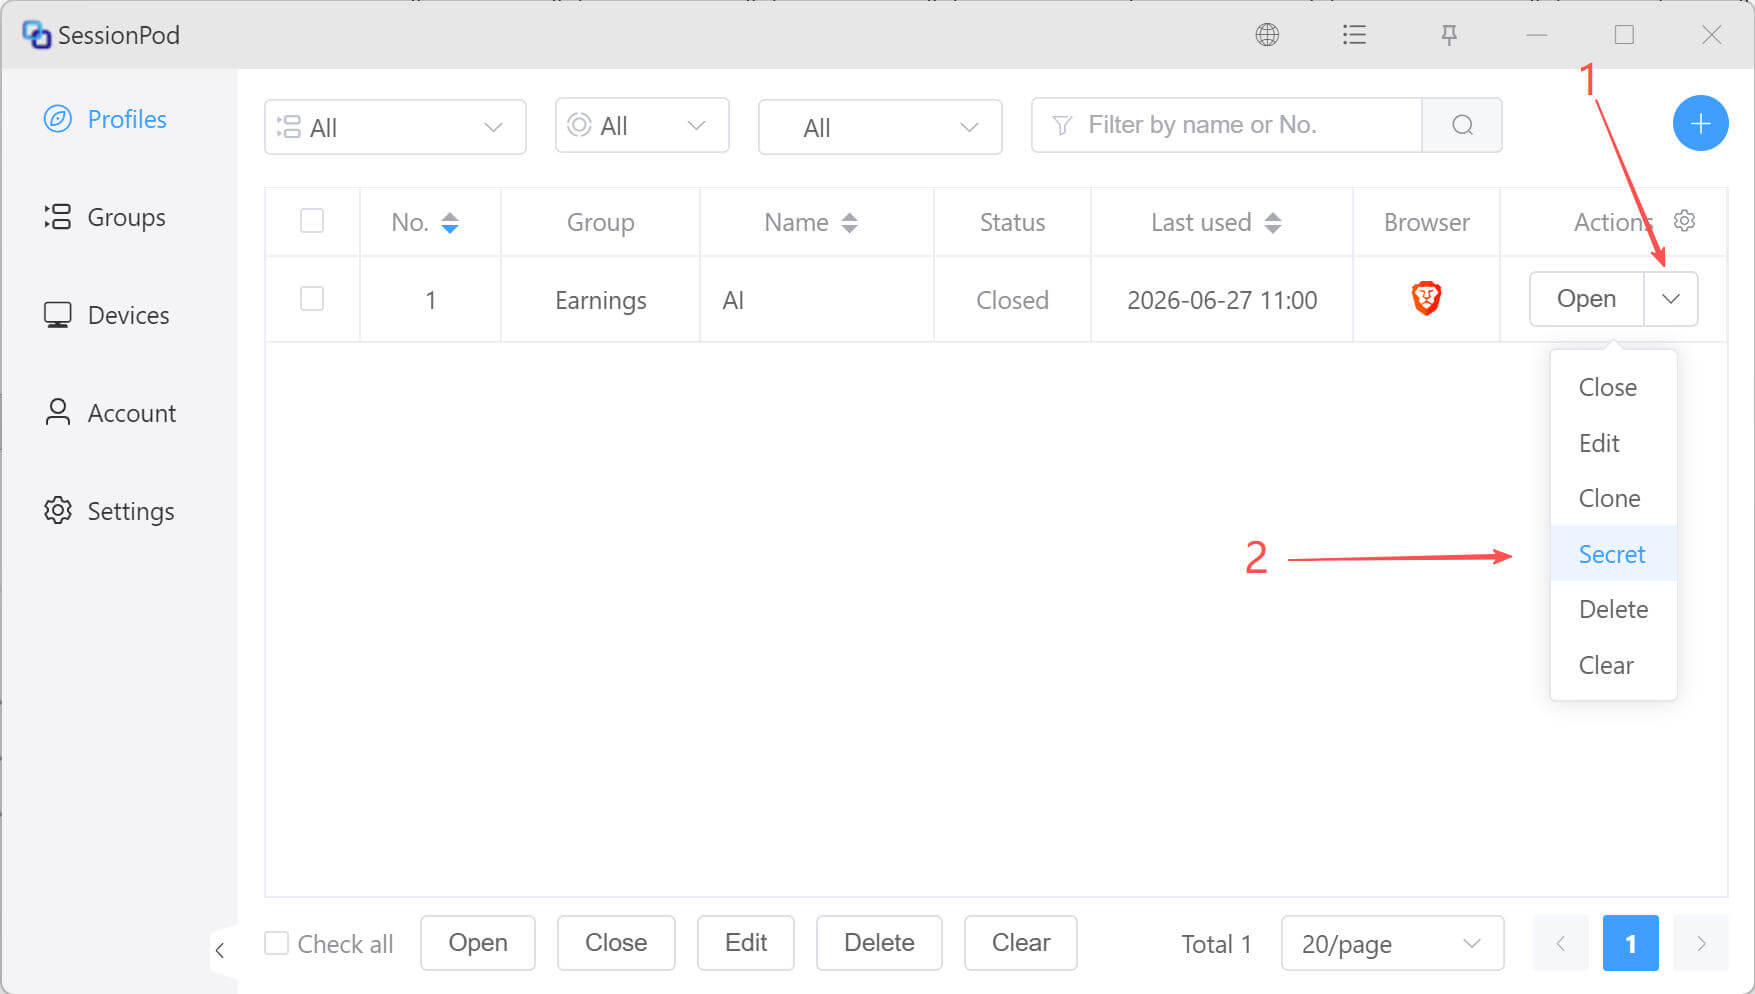Expand the status filter All dropdown
The image size is (1755, 994).
click(x=642, y=125)
